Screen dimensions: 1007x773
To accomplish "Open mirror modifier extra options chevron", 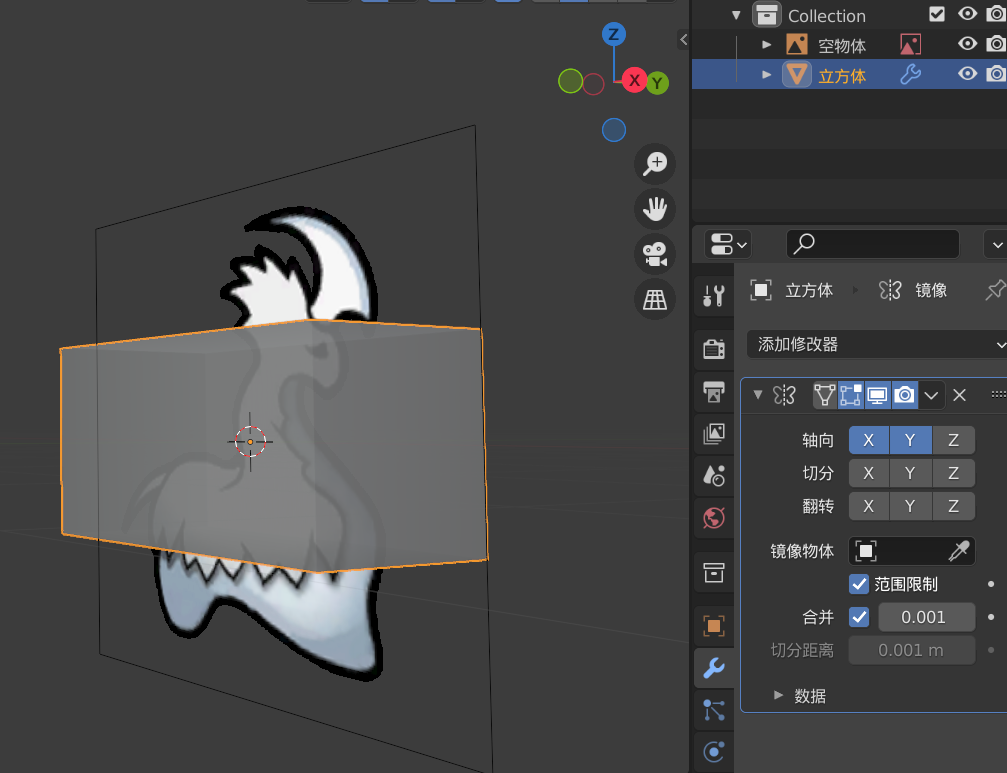I will (x=931, y=395).
